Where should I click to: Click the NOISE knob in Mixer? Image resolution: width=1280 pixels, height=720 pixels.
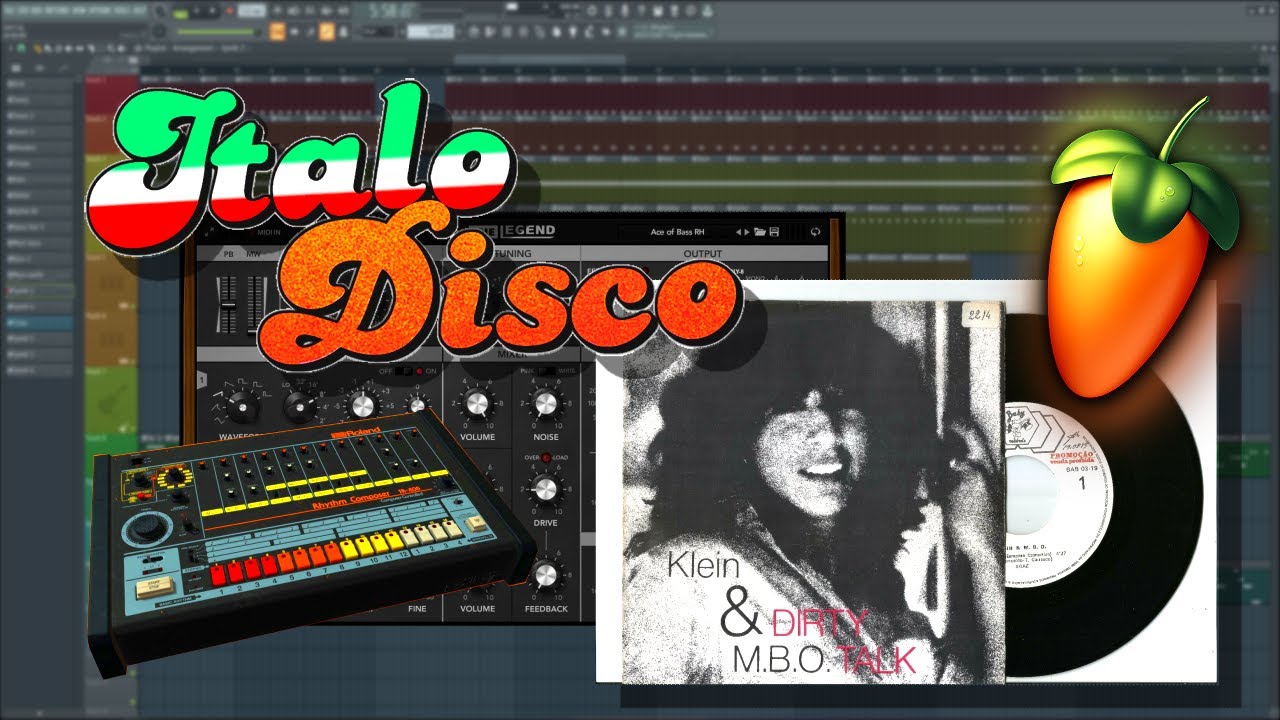545,404
